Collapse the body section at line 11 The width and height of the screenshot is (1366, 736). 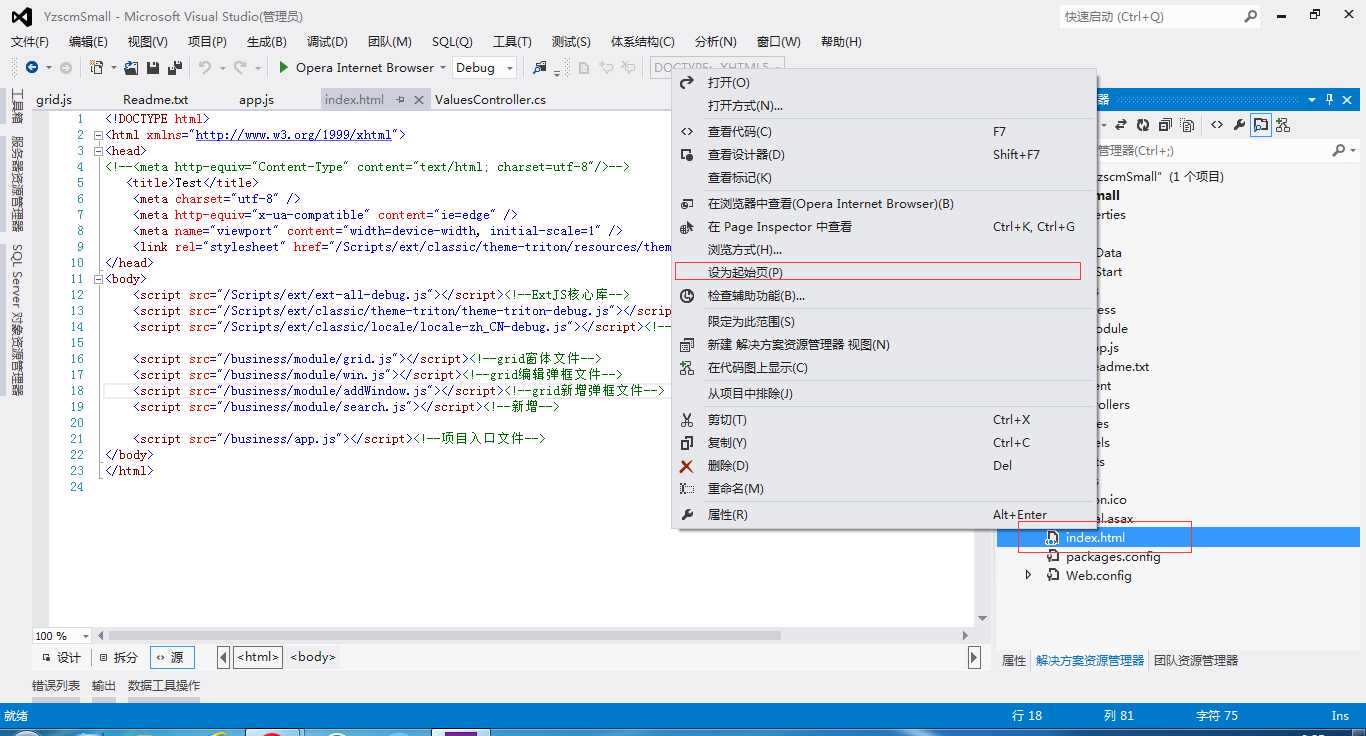97,279
